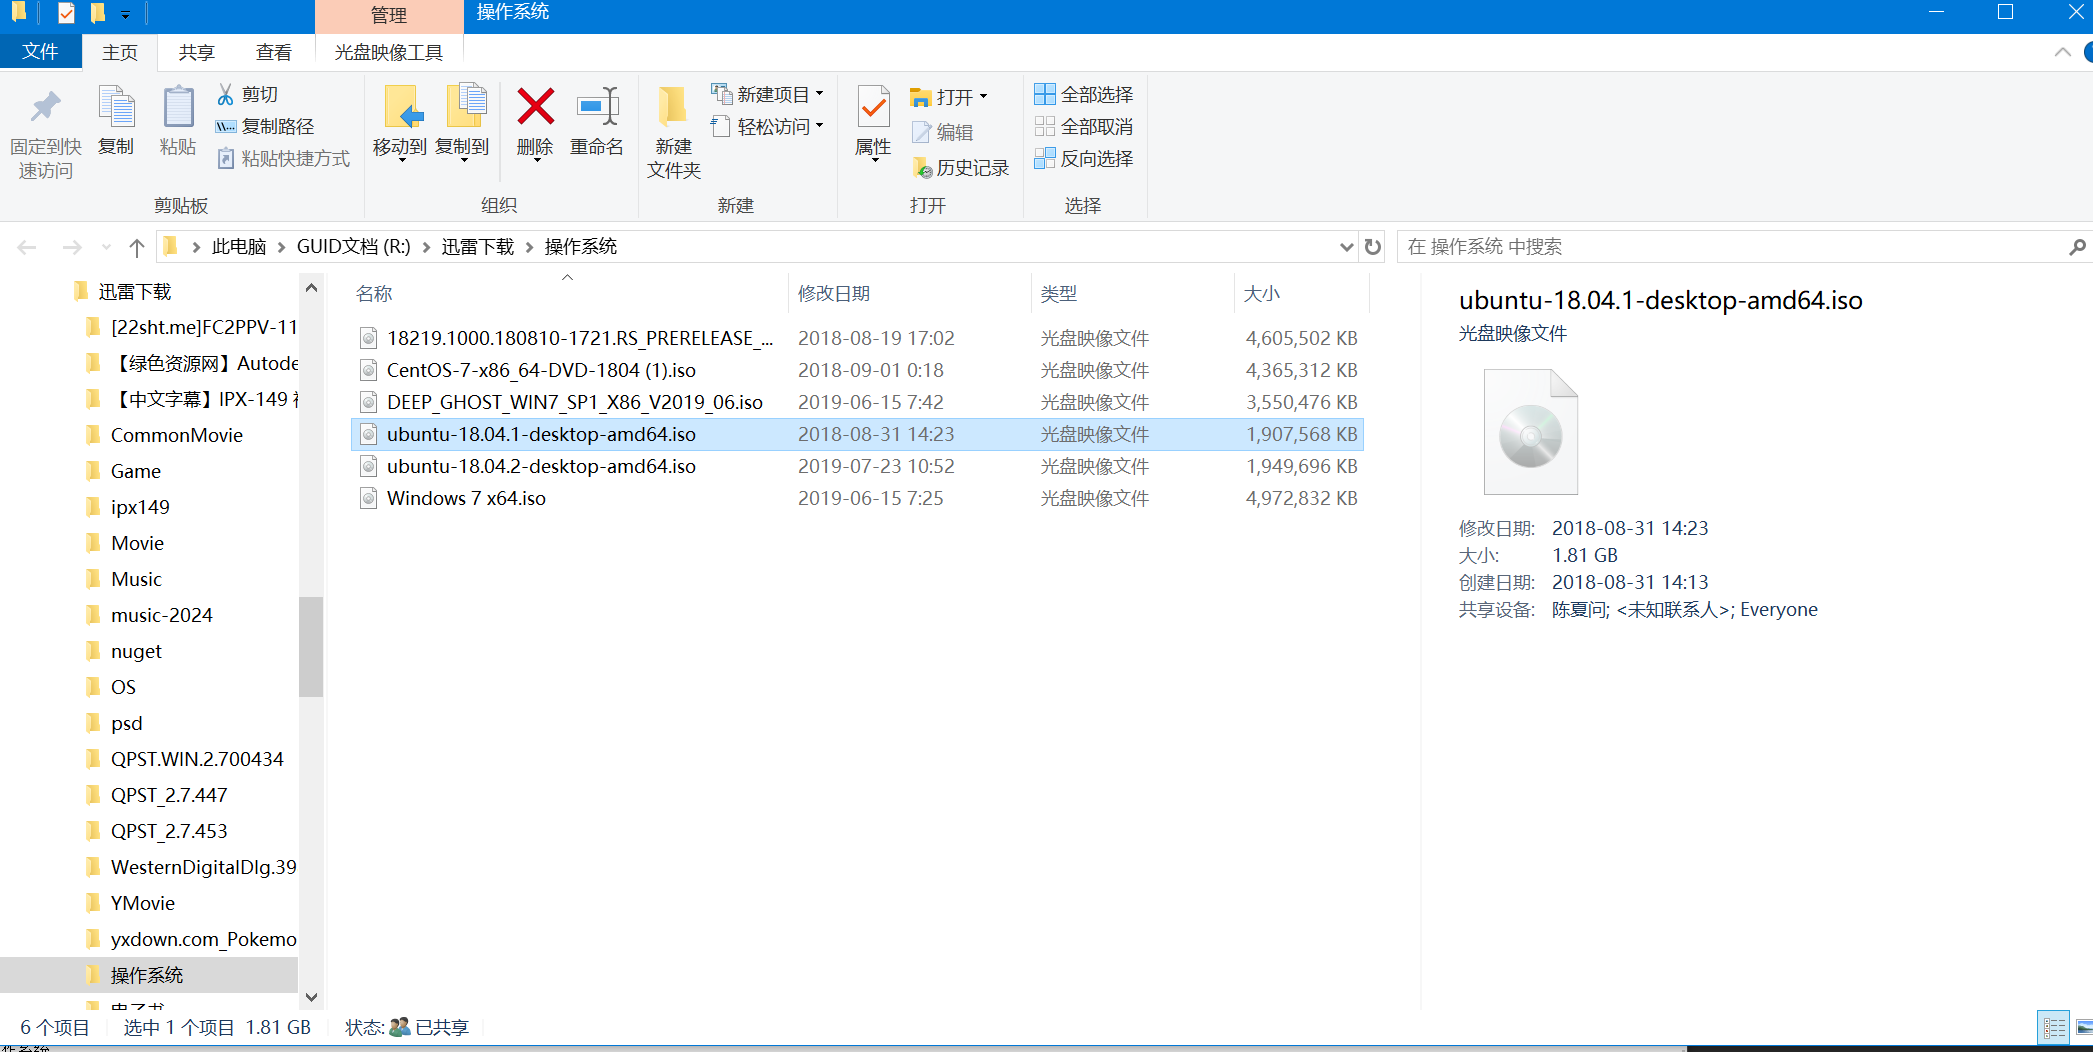
Task: Click the navigation pane scrollbar thumb
Action: 311,647
